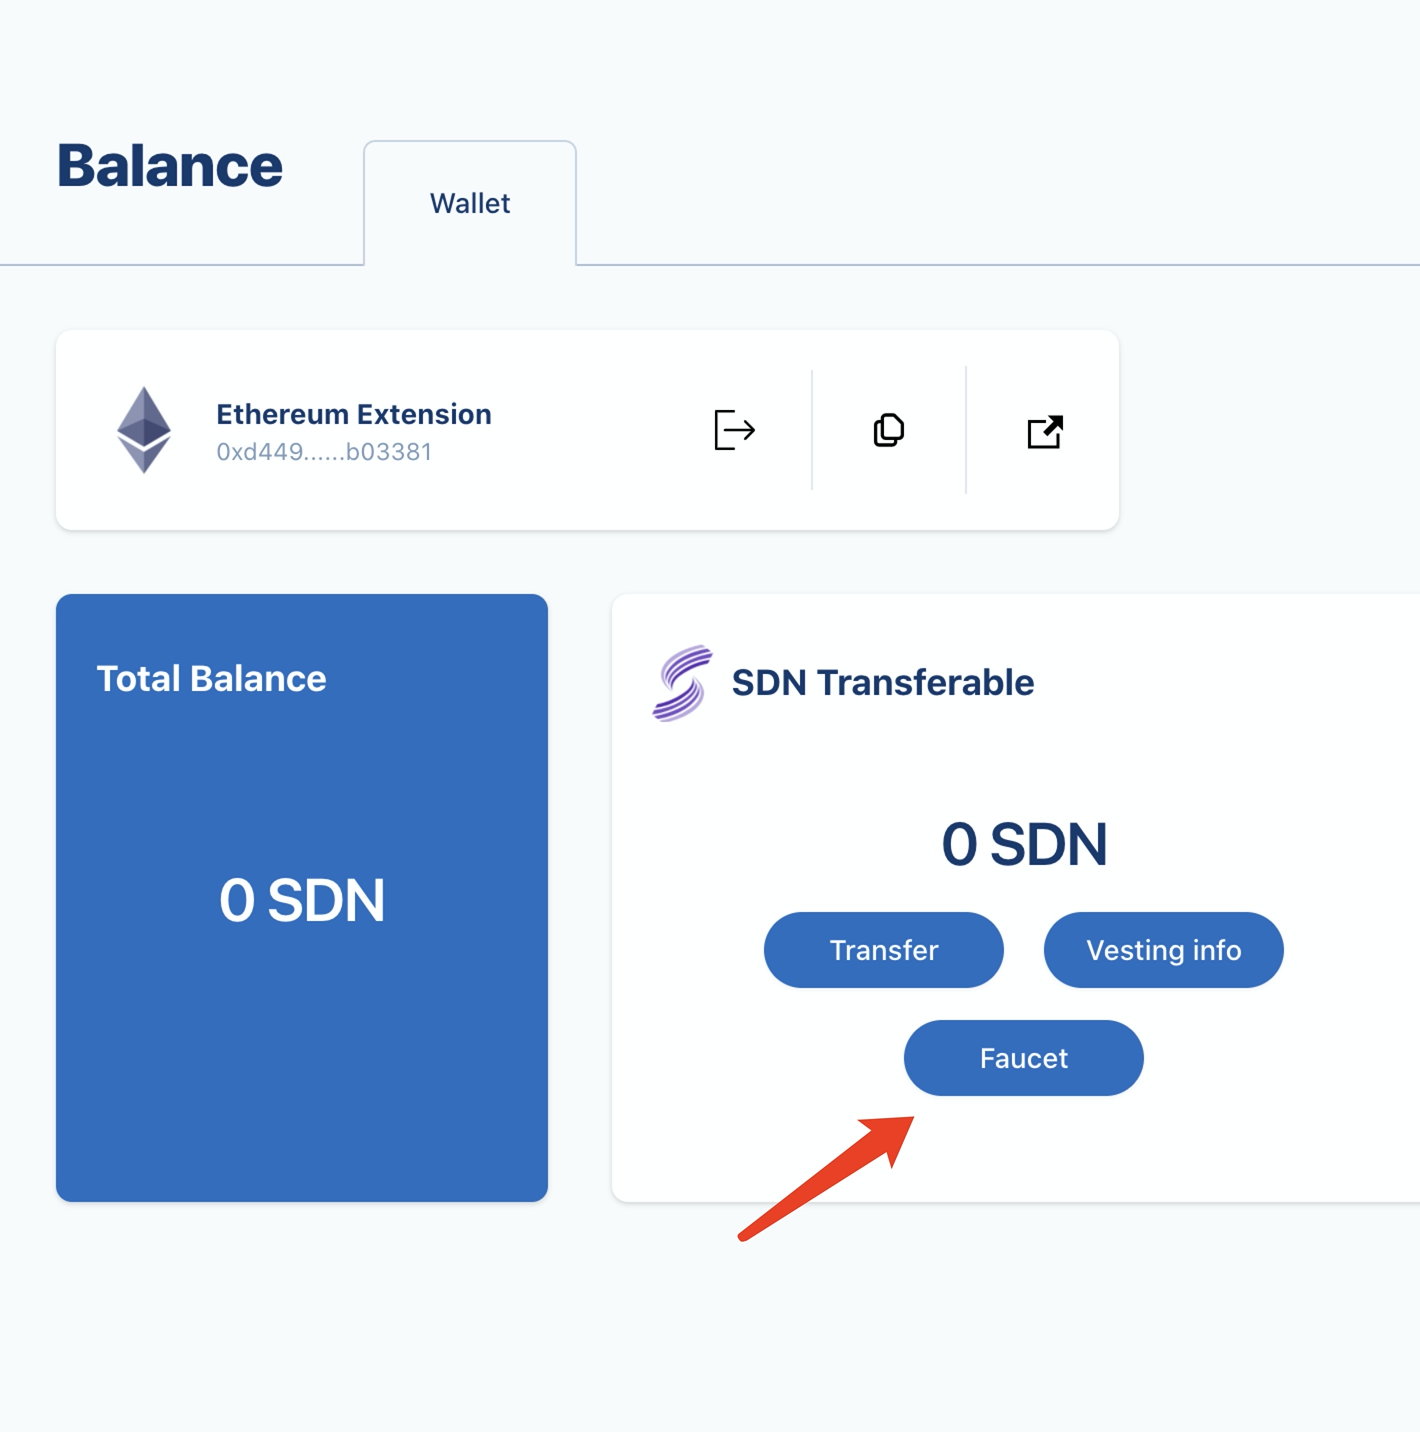Copy the wallet address using copy icon
Viewport: 1420px width, 1432px height.
click(x=888, y=430)
